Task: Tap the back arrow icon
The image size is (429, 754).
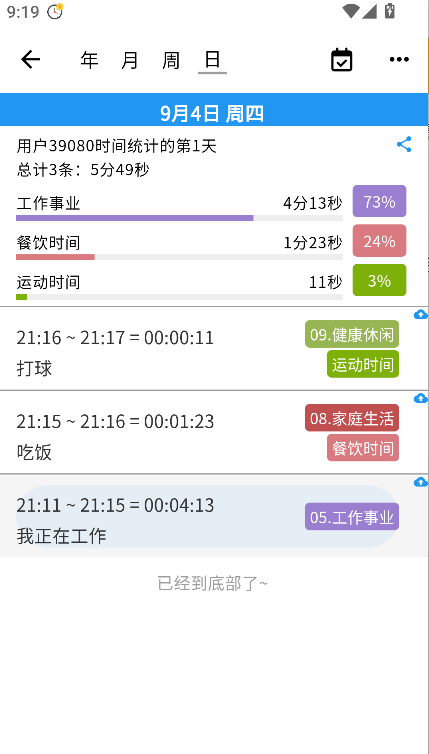Action: point(30,60)
